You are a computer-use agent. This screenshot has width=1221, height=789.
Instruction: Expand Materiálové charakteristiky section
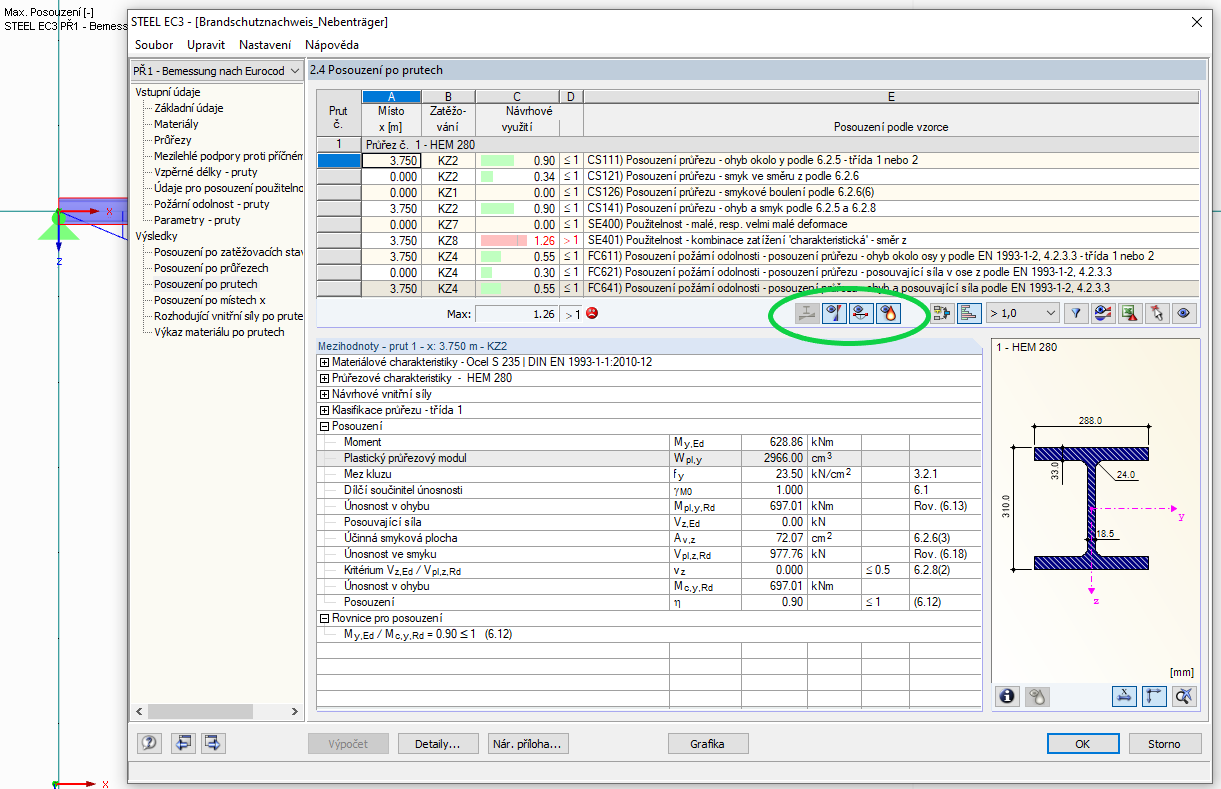coord(324,362)
